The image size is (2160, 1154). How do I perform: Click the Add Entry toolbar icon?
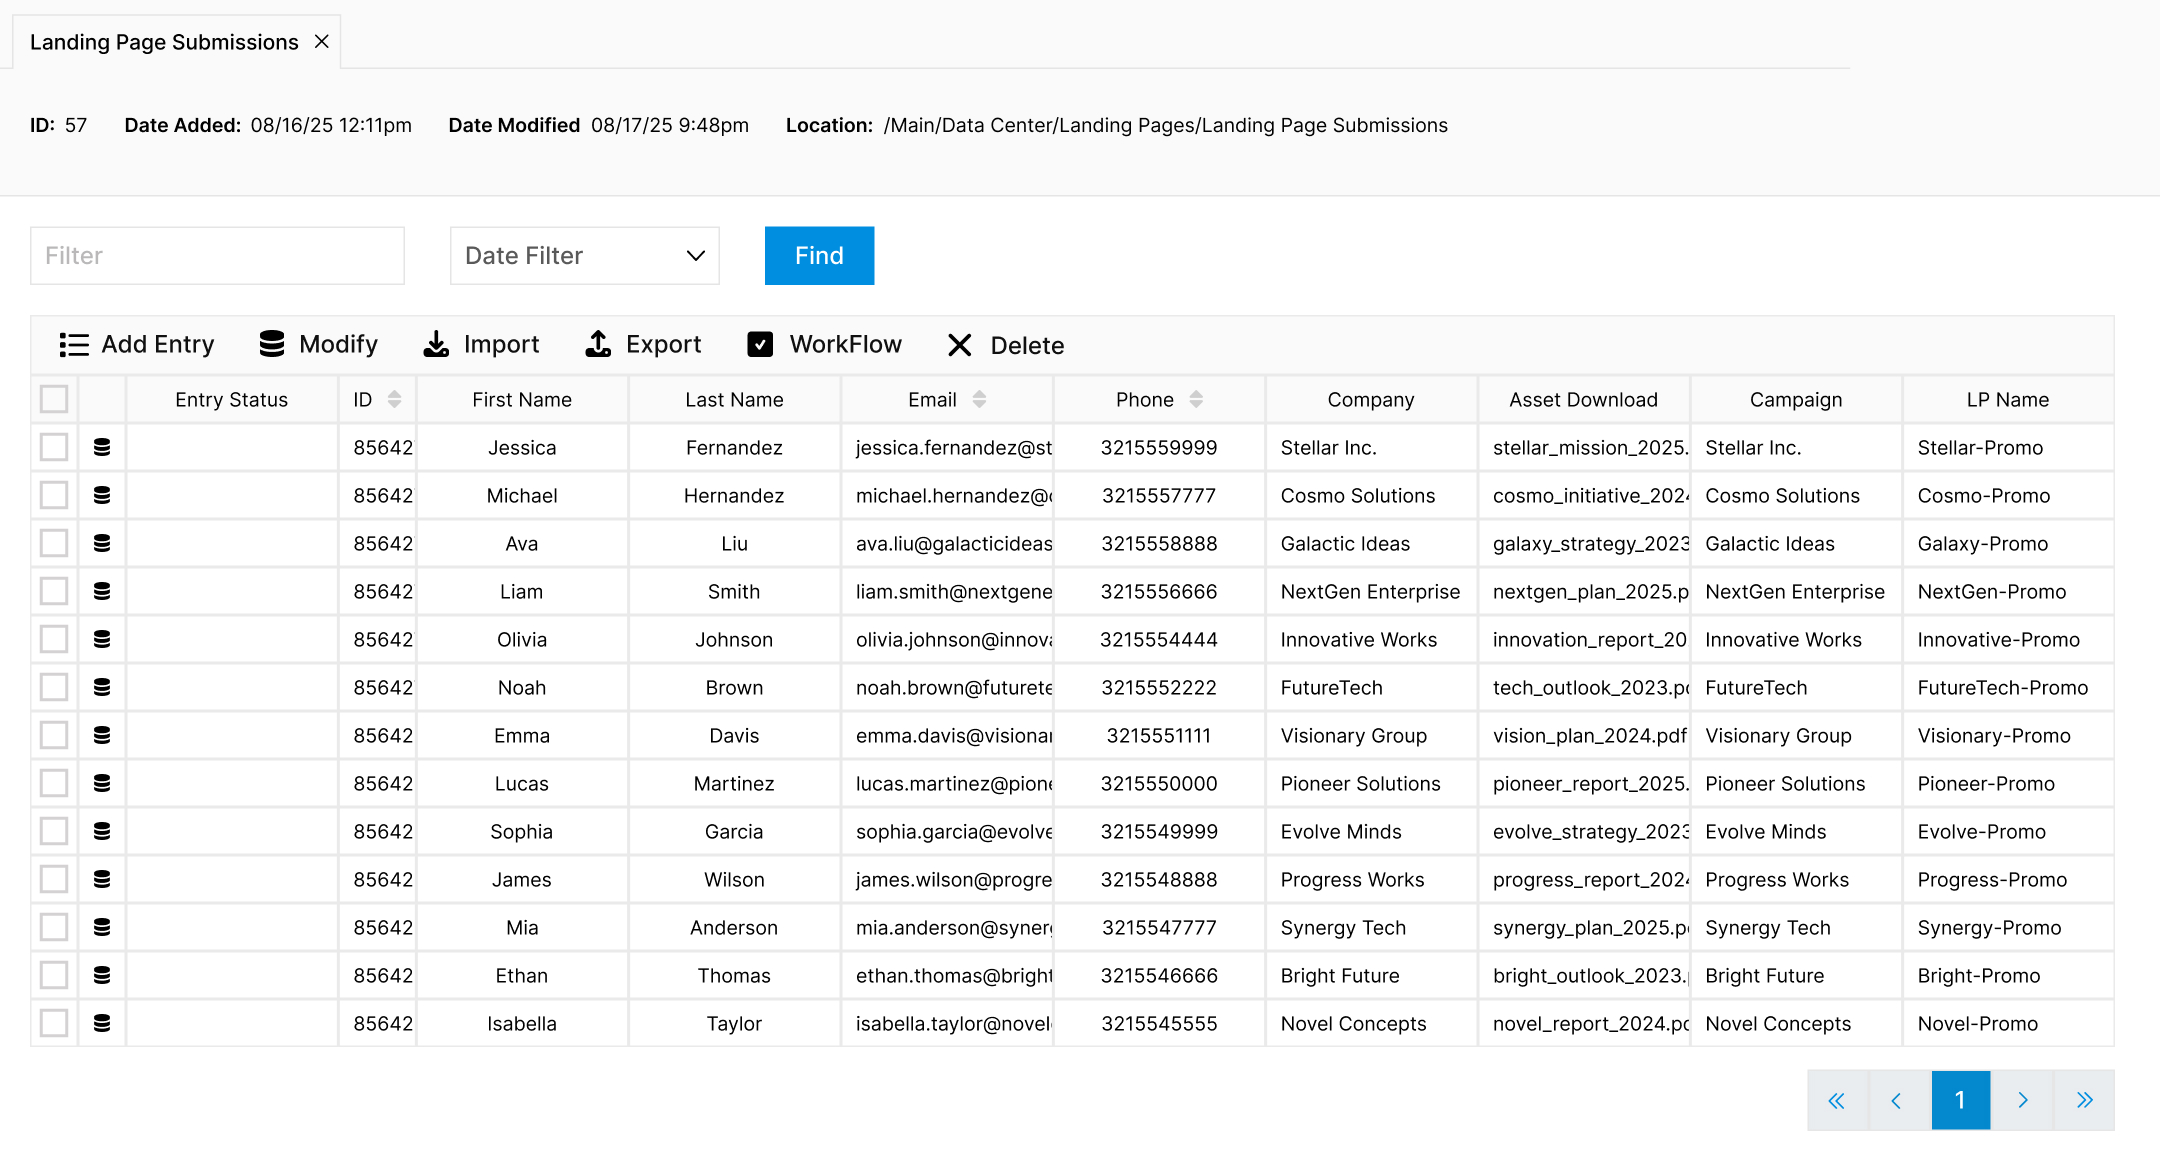[74, 345]
